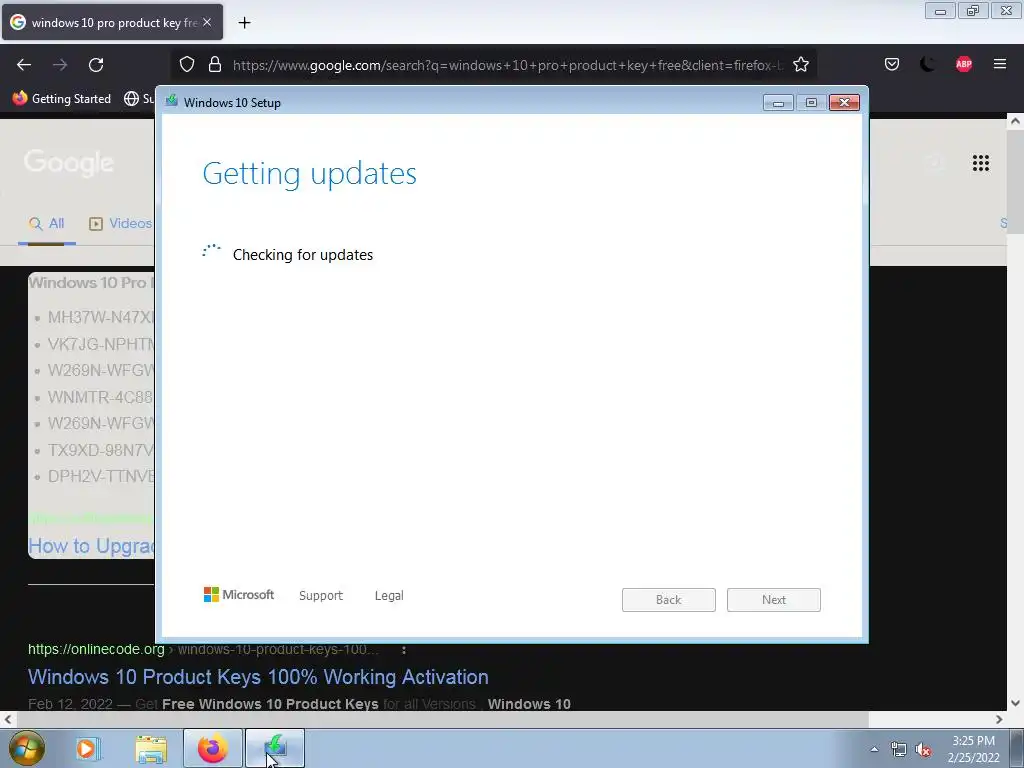The width and height of the screenshot is (1024, 768).
Task: Click the Legal link in Setup
Action: (x=389, y=596)
